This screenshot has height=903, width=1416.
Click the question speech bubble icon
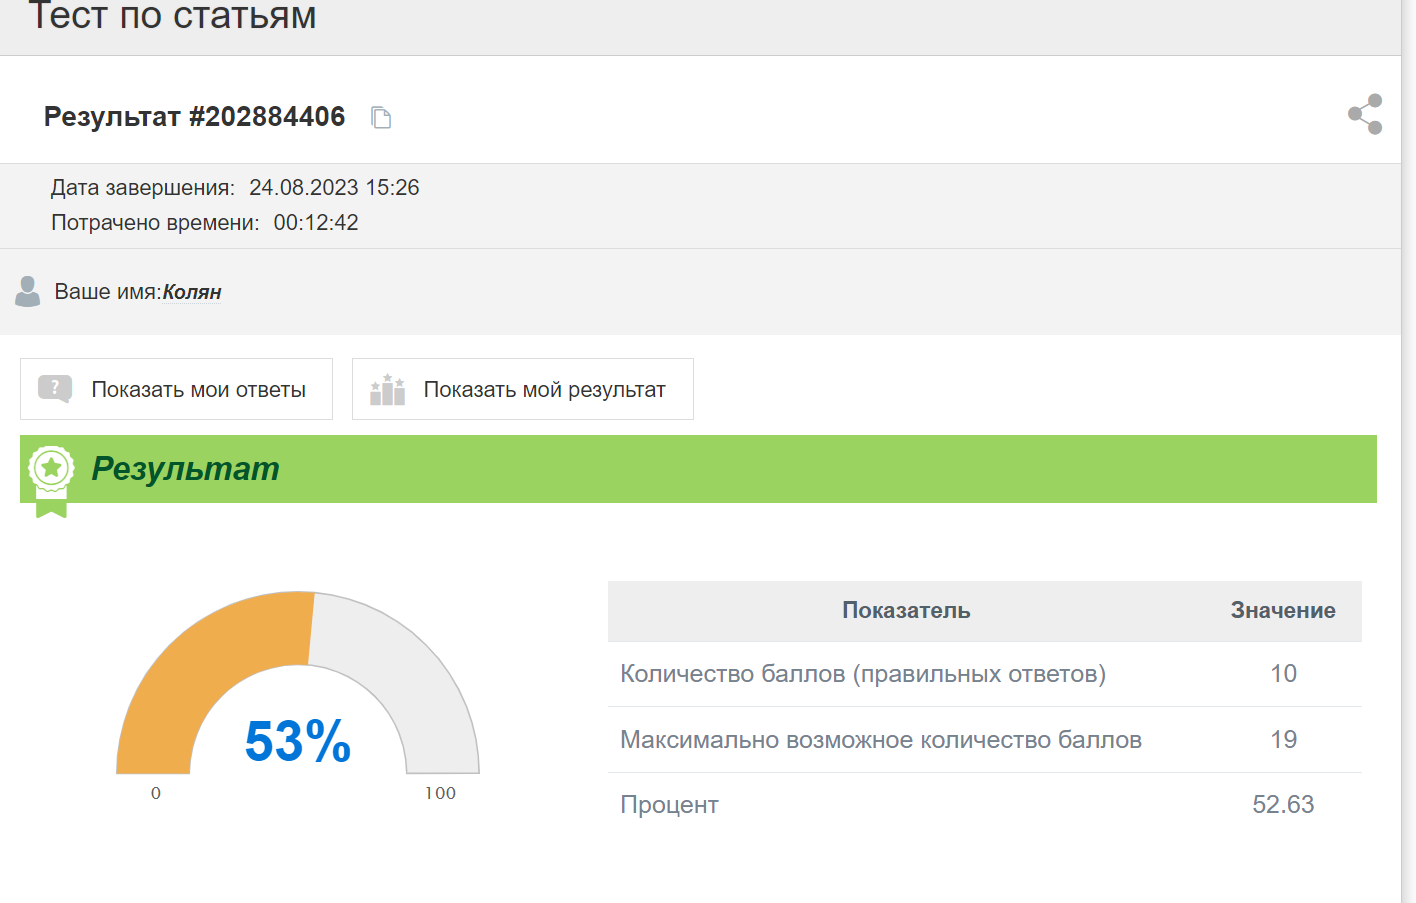point(54,389)
